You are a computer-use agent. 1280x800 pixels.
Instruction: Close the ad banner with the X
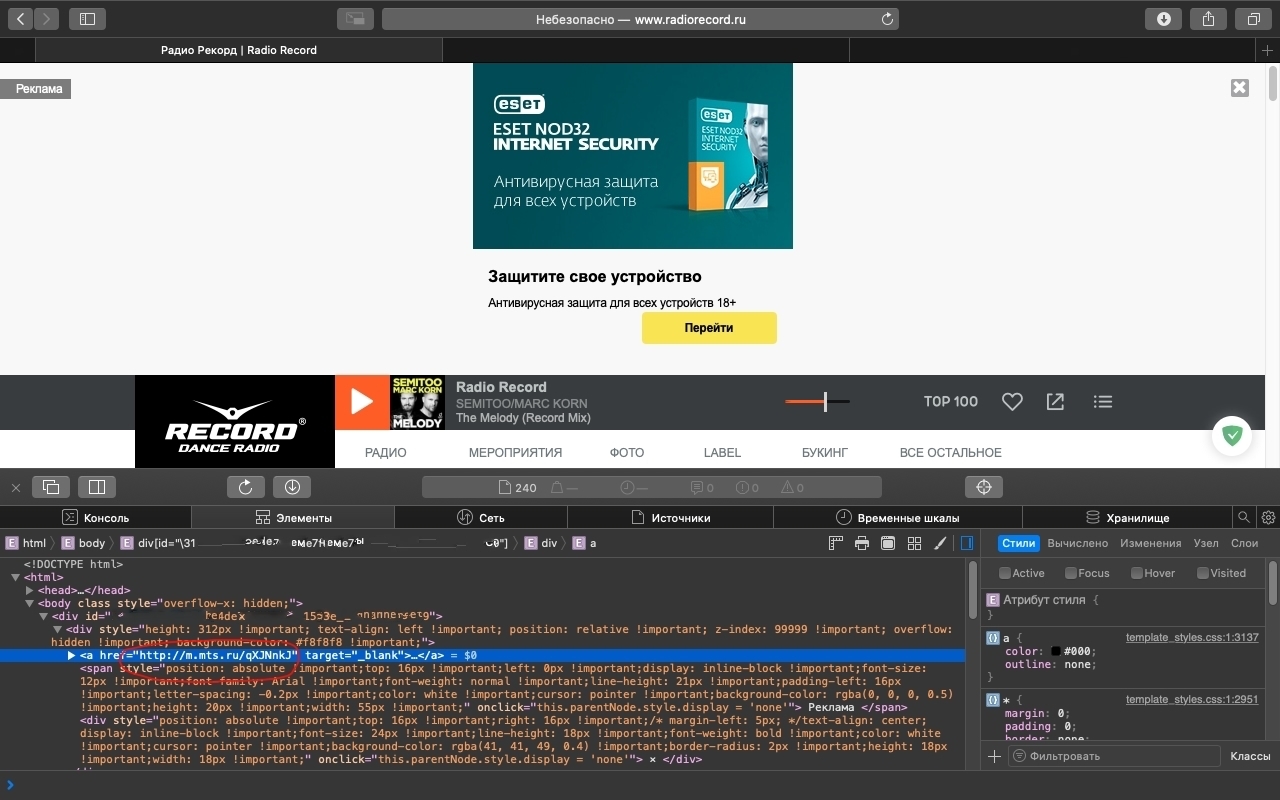click(x=1240, y=88)
